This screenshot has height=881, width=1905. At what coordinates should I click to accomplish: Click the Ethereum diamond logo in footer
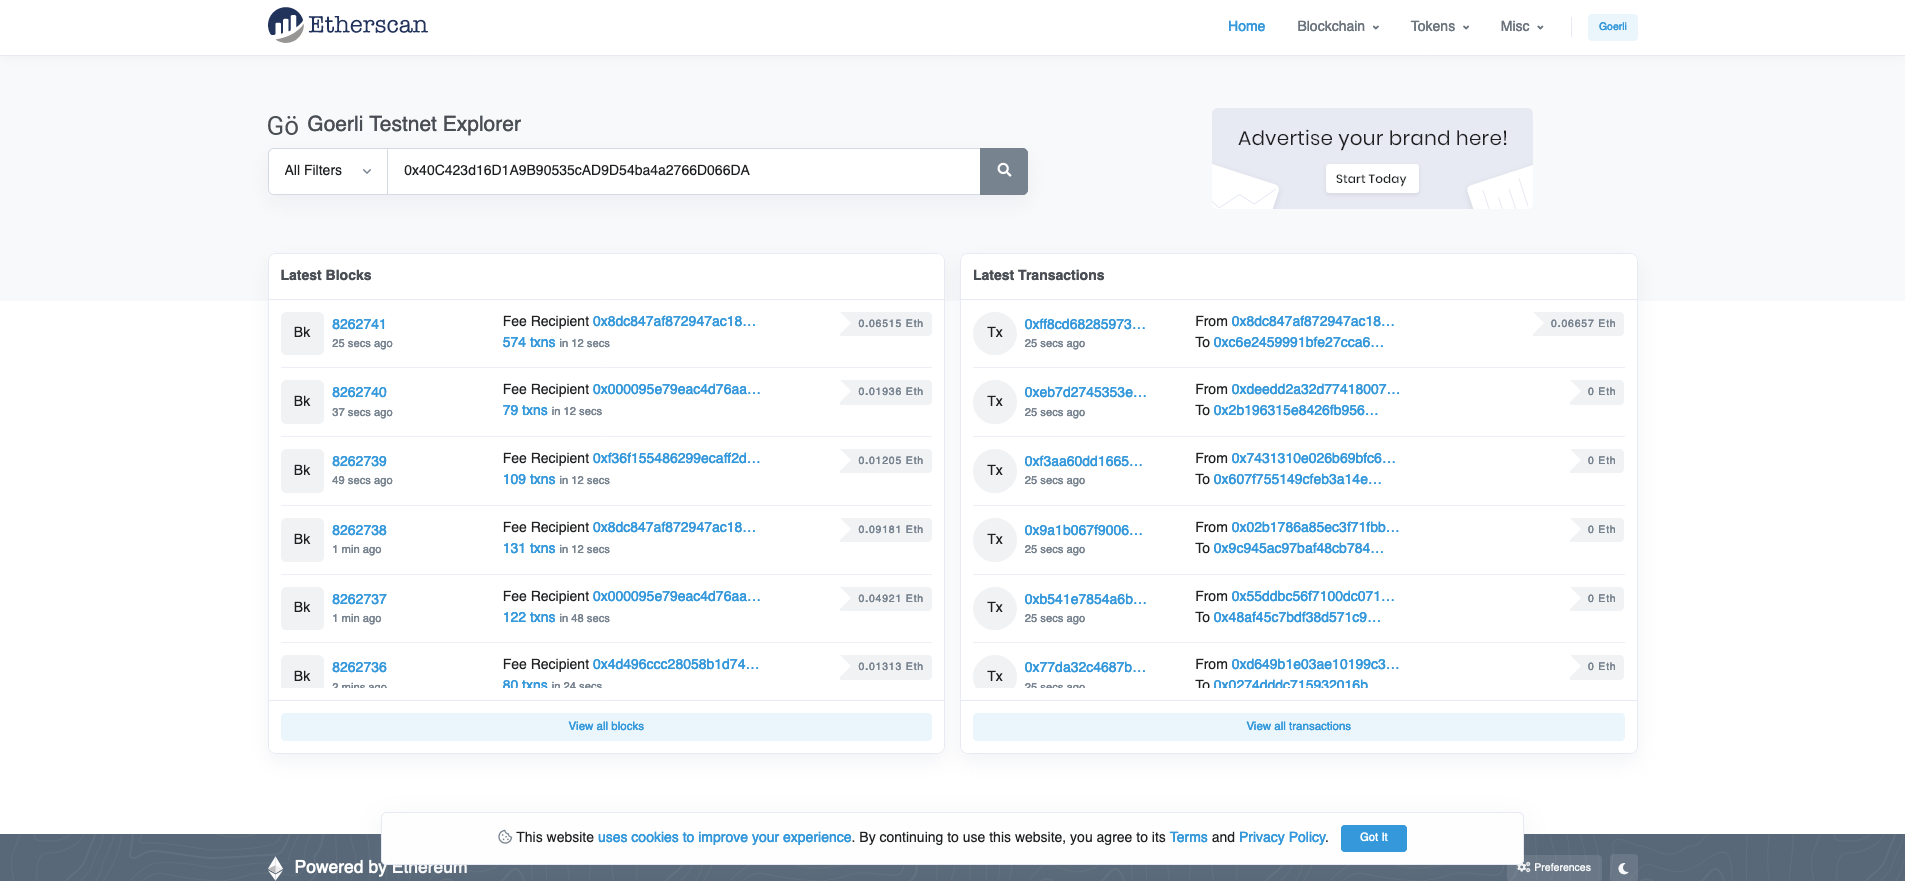[276, 868]
